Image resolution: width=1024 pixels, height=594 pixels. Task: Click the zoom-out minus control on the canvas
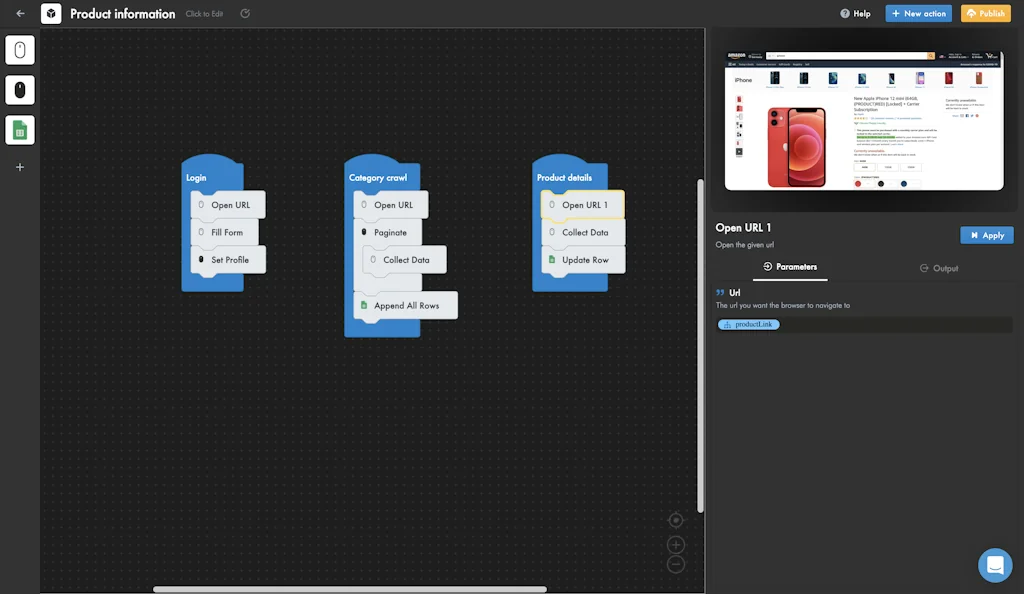pos(676,563)
